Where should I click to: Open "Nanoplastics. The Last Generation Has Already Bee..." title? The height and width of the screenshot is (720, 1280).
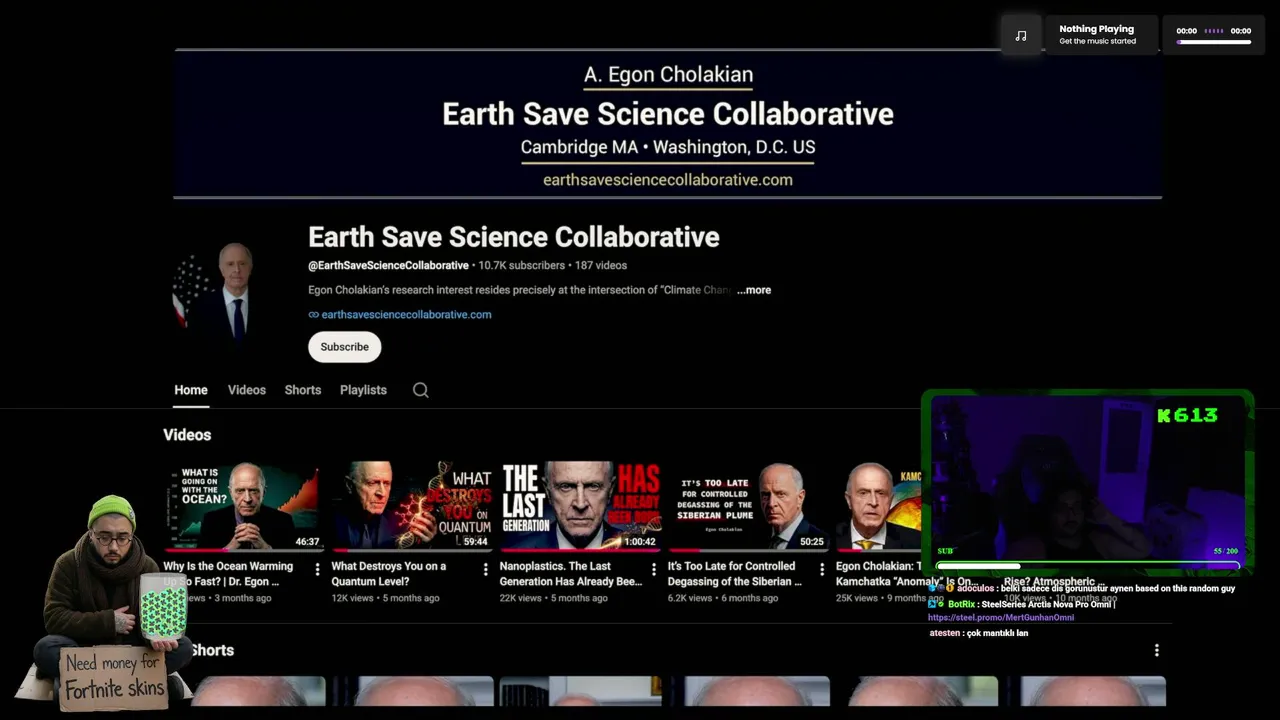[571, 573]
